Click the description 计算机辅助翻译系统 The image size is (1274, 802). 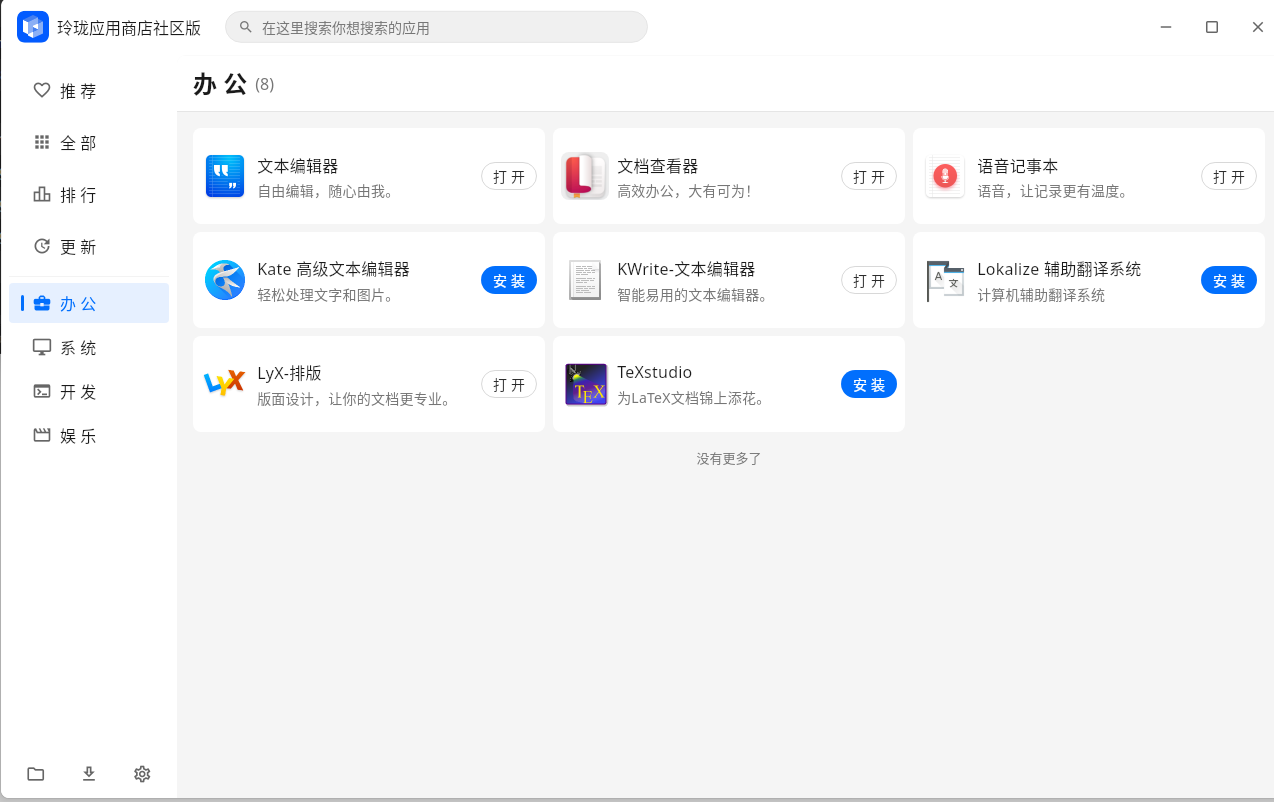tap(1041, 295)
